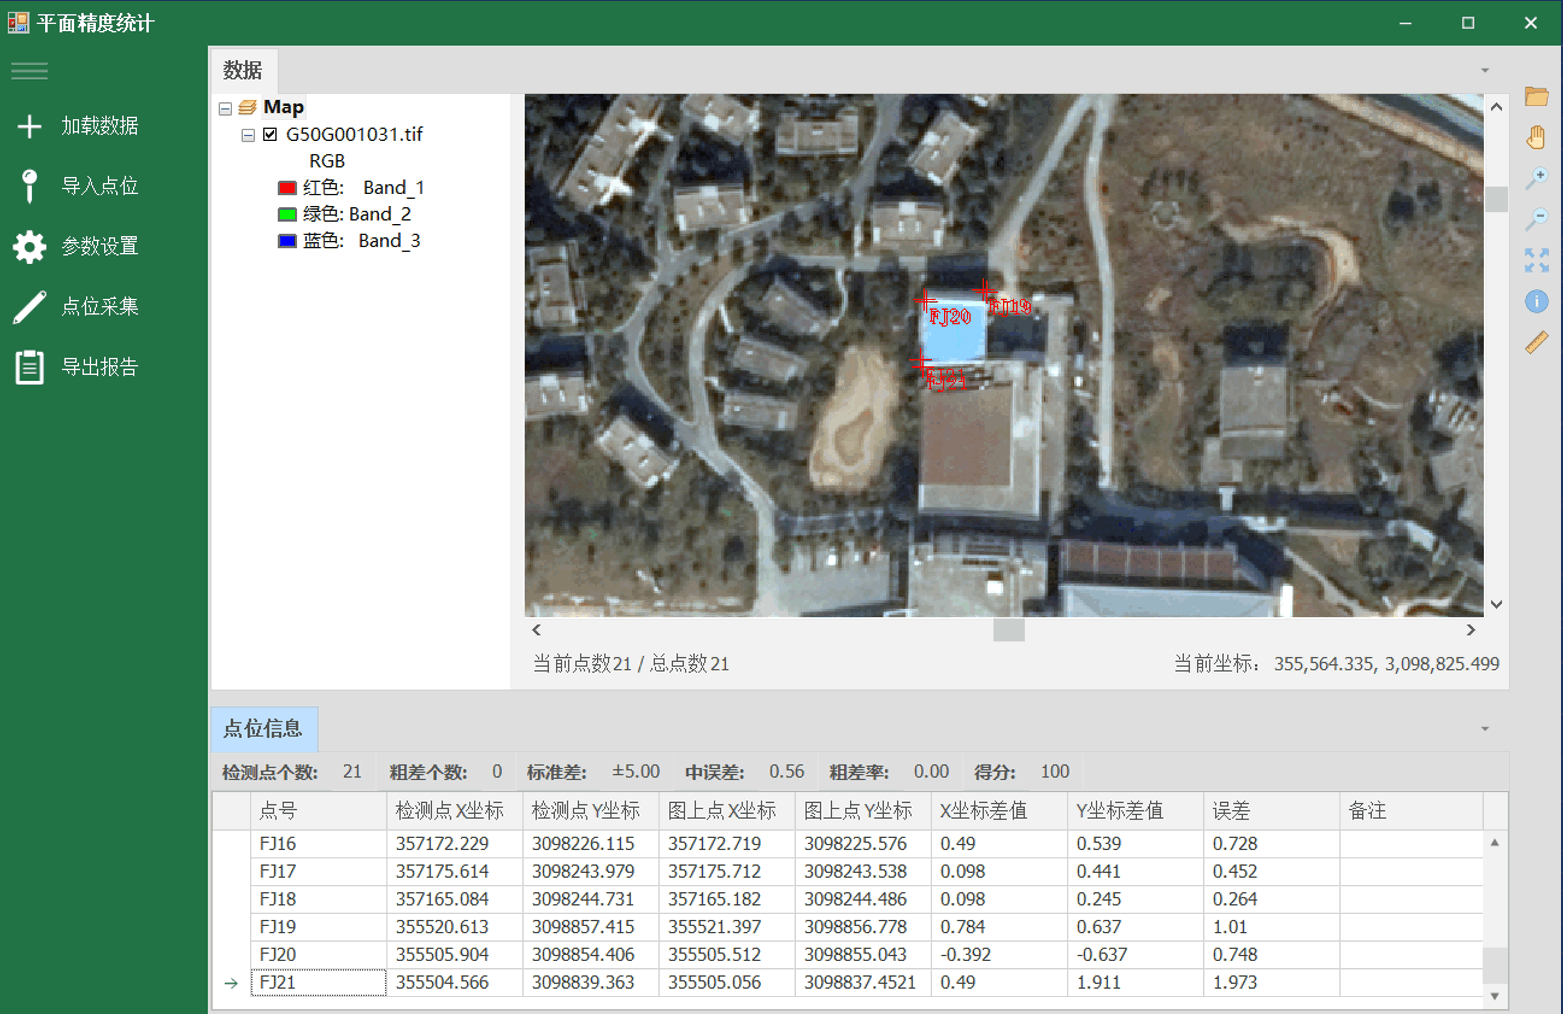This screenshot has height=1014, width=1563.
Task: Select the FJ16 row point number
Action: [318, 844]
